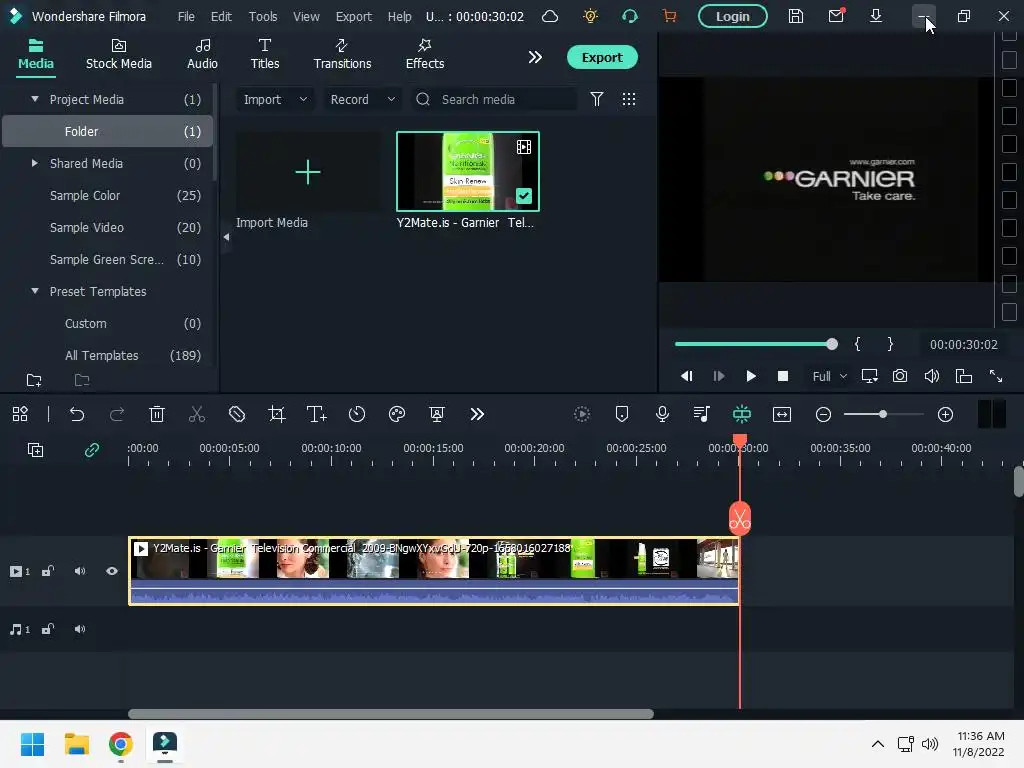The width and height of the screenshot is (1024, 768).
Task: Expand more timeline tools with the double chevron
Action: [477, 414]
